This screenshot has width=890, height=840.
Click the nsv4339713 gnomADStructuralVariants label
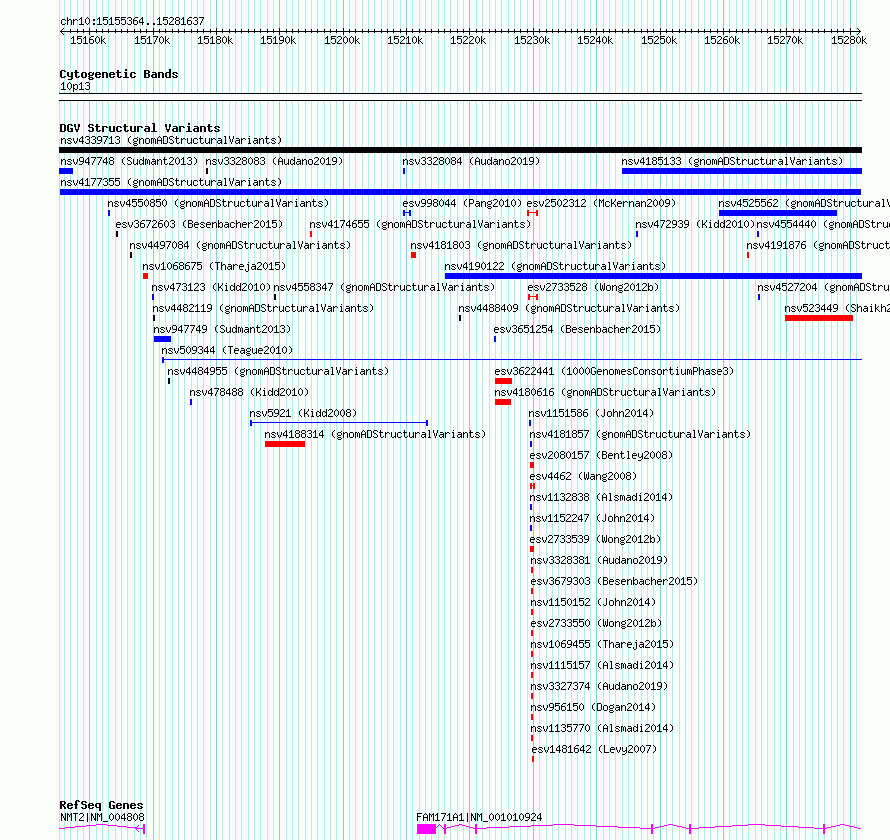click(x=171, y=140)
